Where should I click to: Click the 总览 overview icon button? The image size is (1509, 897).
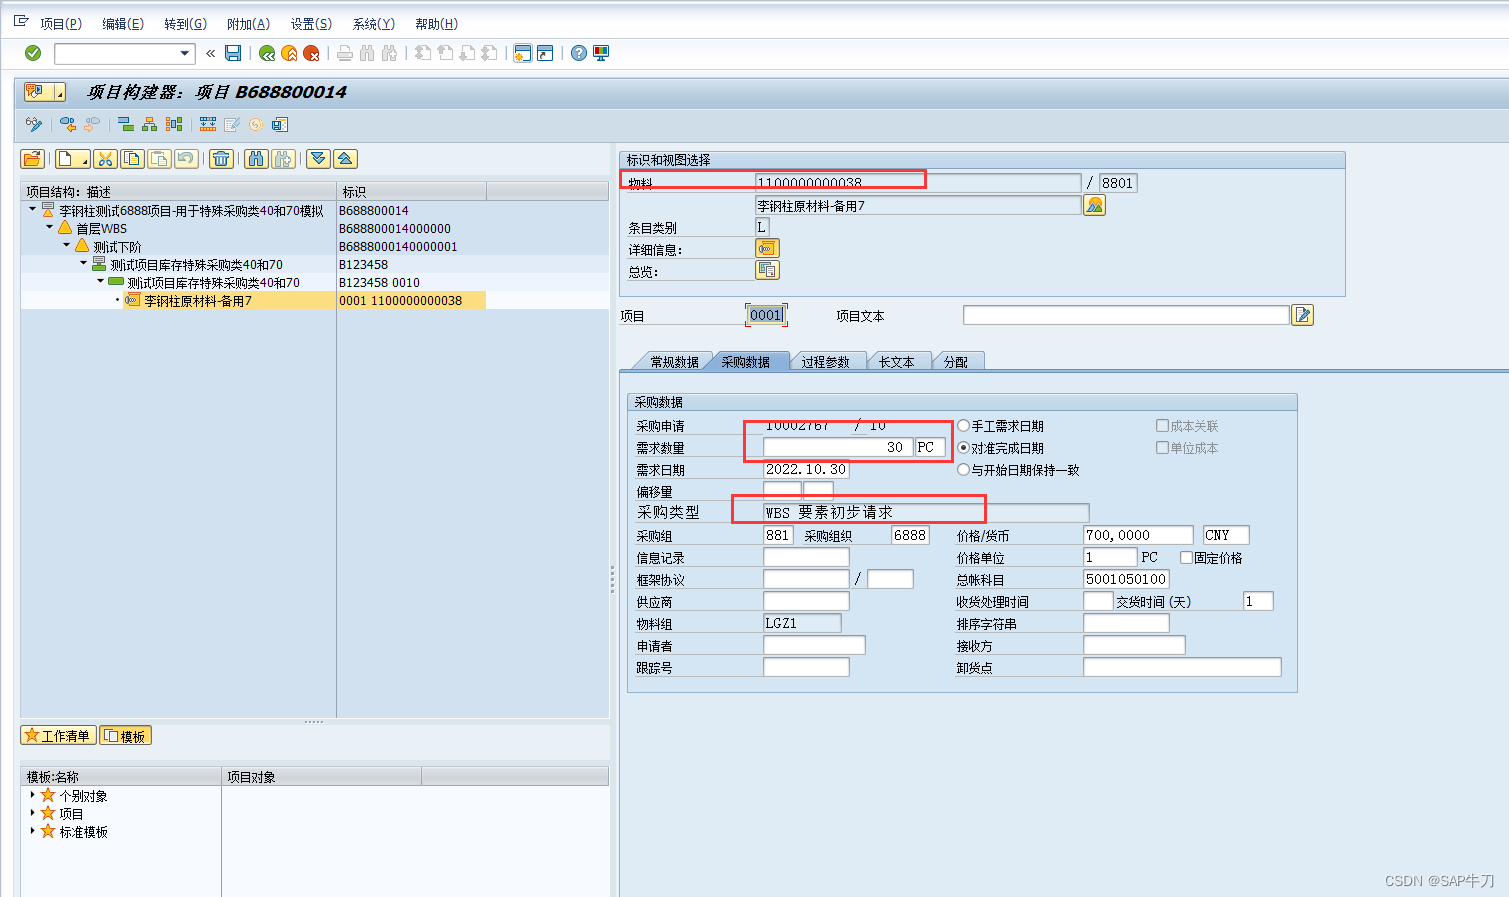click(x=767, y=270)
